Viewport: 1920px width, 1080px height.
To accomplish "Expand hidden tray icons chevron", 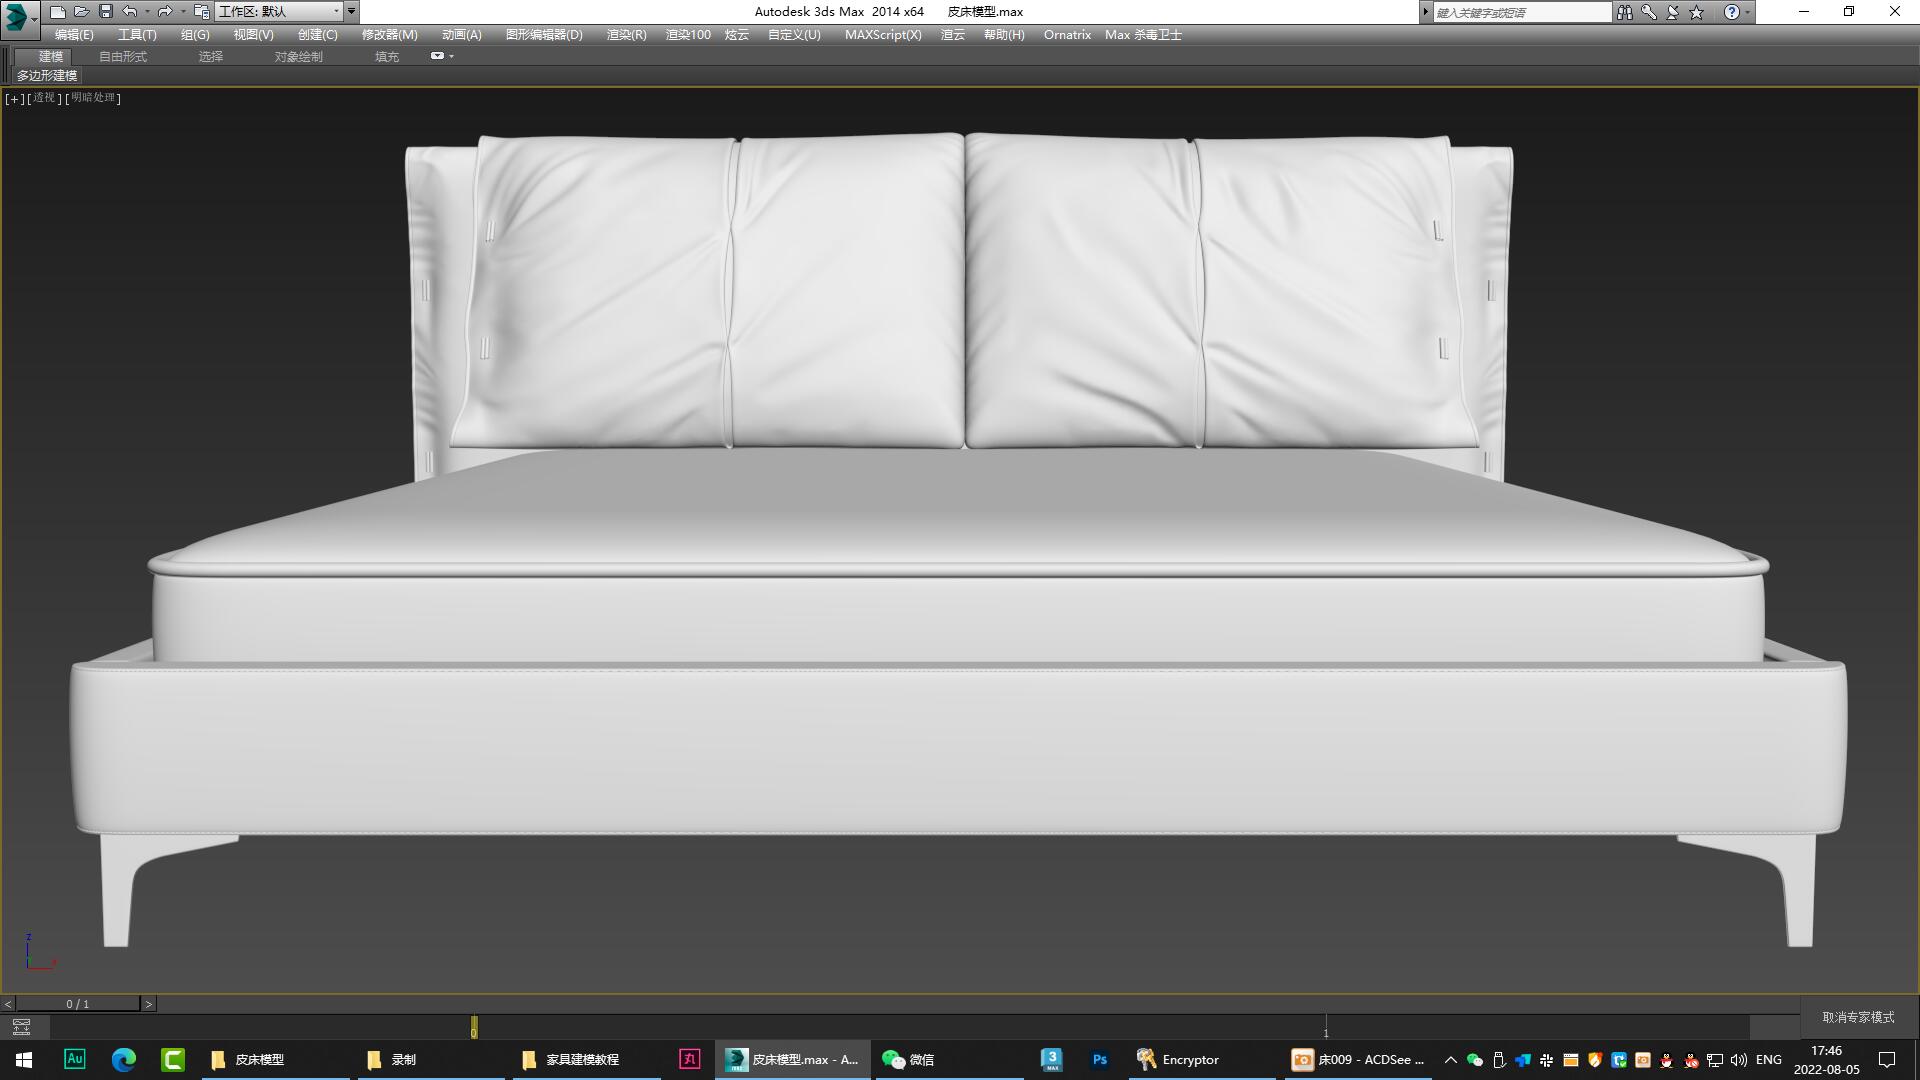I will [x=1449, y=1060].
